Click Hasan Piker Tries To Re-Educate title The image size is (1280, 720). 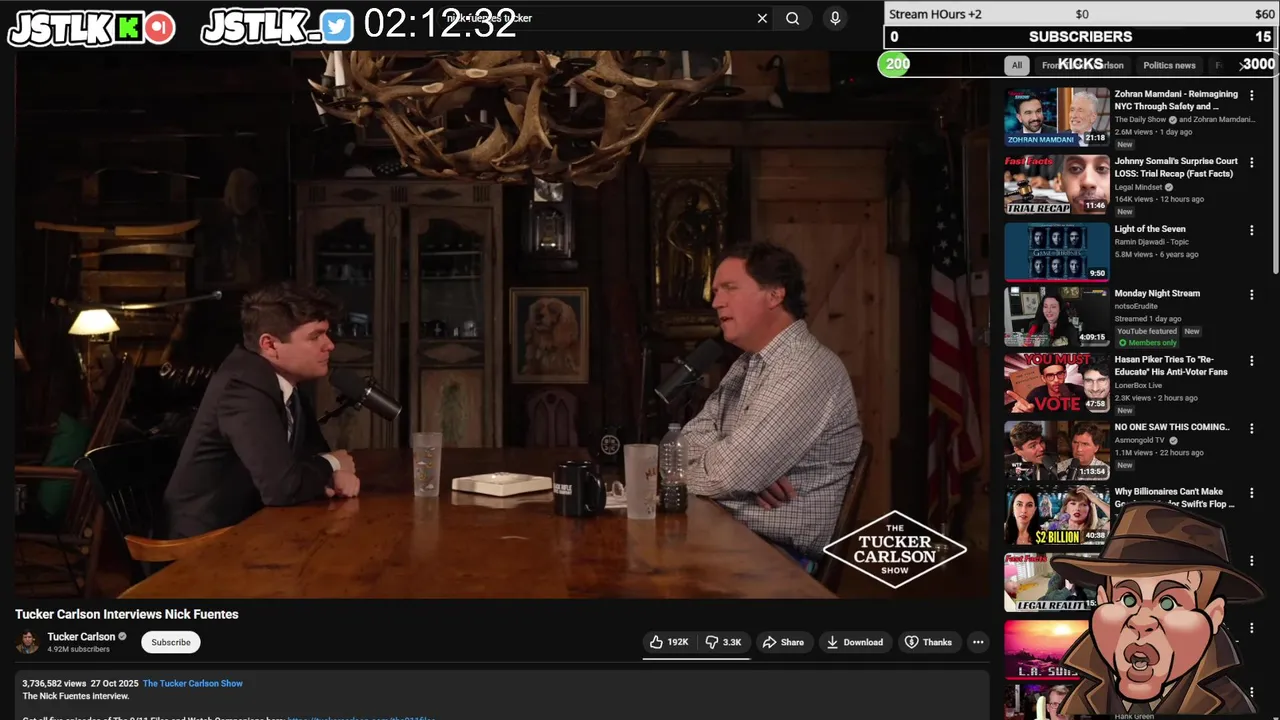1171,365
